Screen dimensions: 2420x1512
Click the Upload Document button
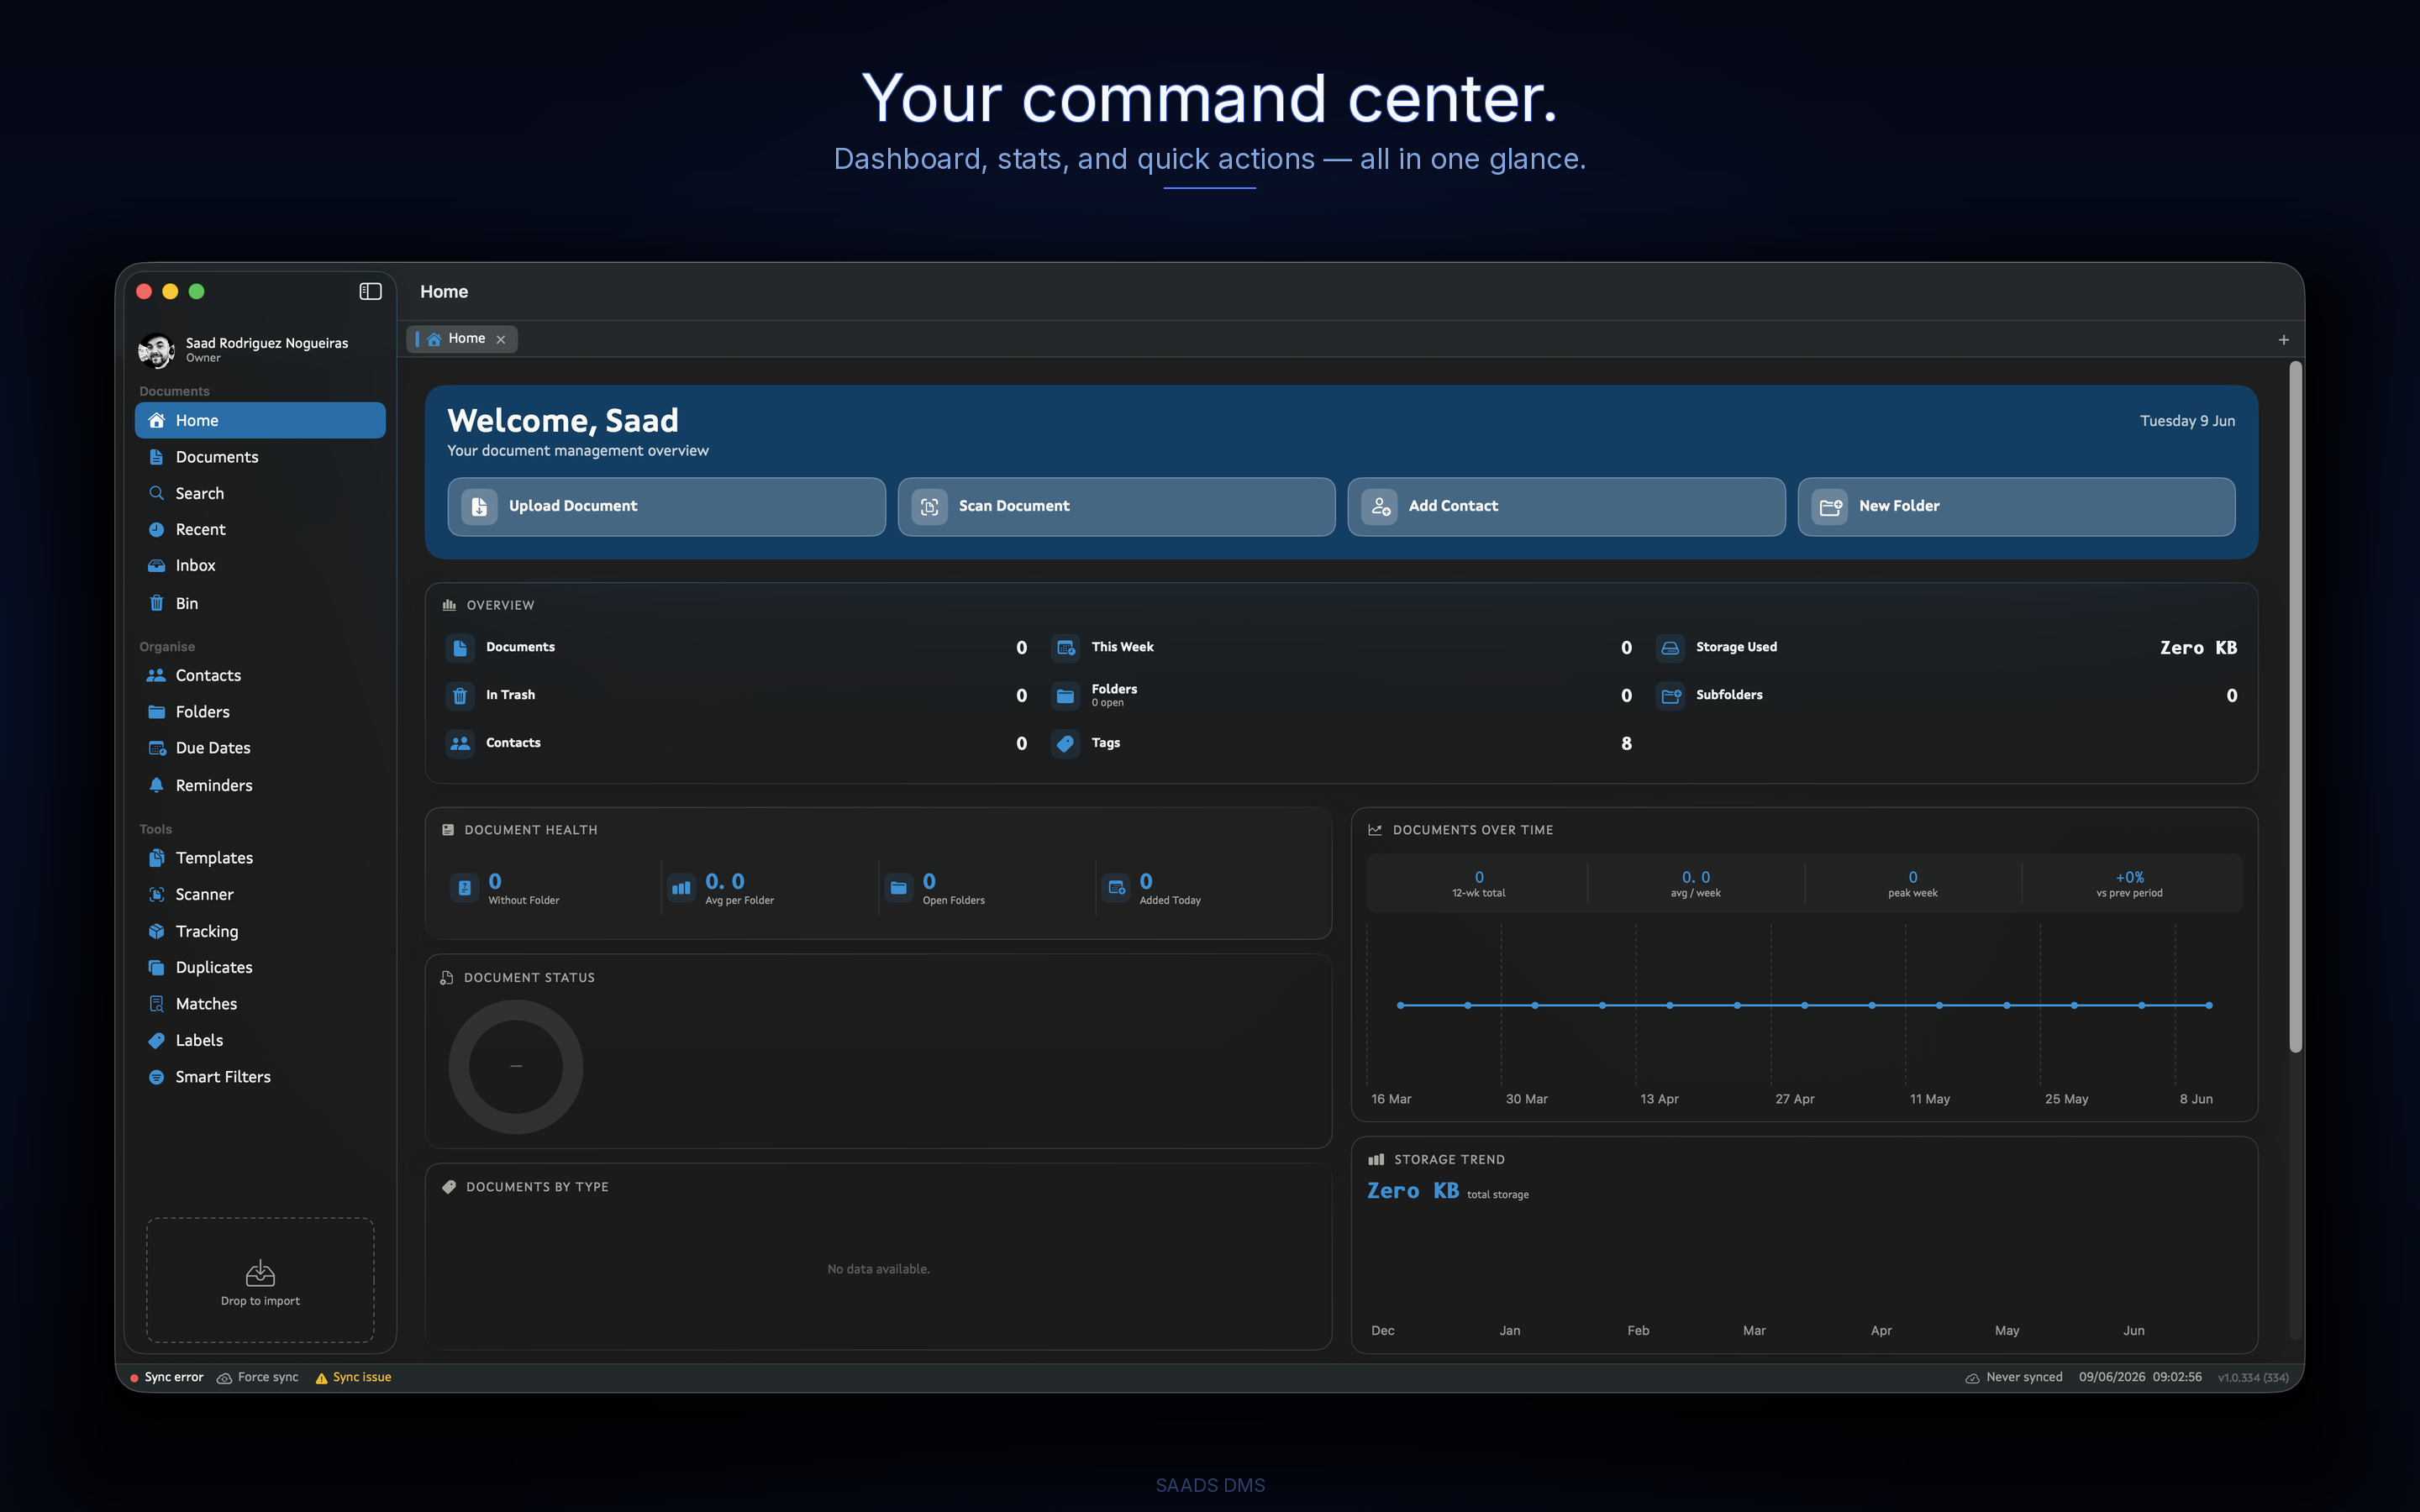tap(666, 506)
